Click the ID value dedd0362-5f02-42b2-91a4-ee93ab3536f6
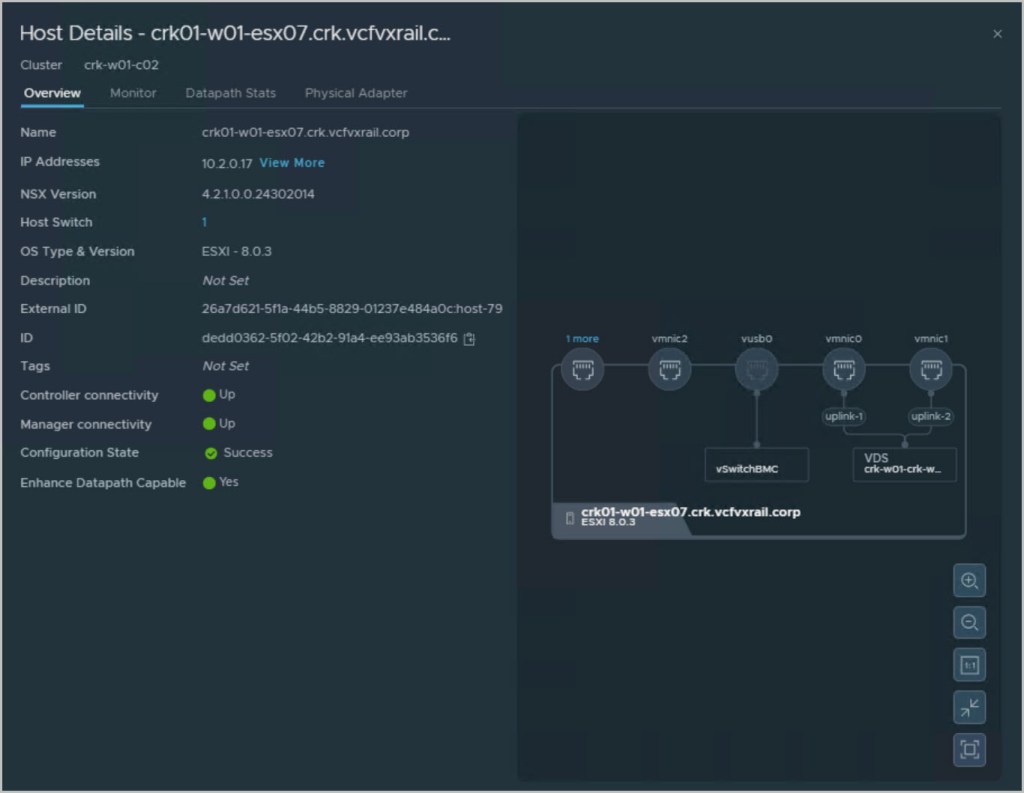Viewport: 1024px width, 793px height. 329,338
